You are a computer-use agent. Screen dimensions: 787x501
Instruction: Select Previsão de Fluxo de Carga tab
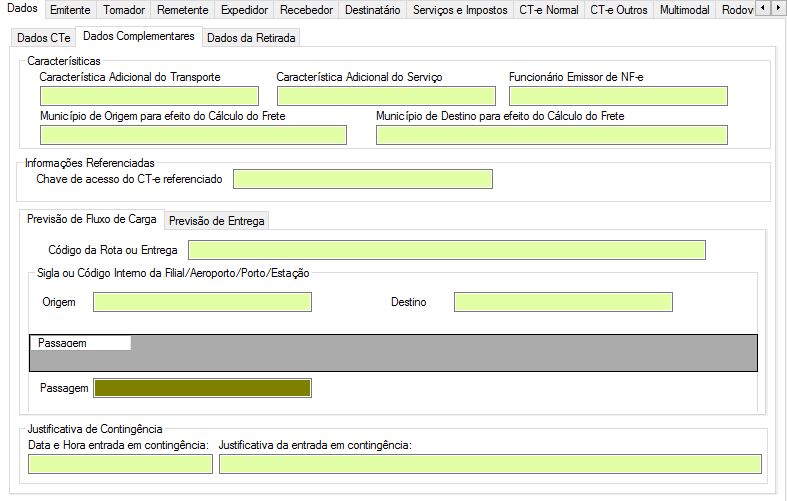[x=92, y=219]
